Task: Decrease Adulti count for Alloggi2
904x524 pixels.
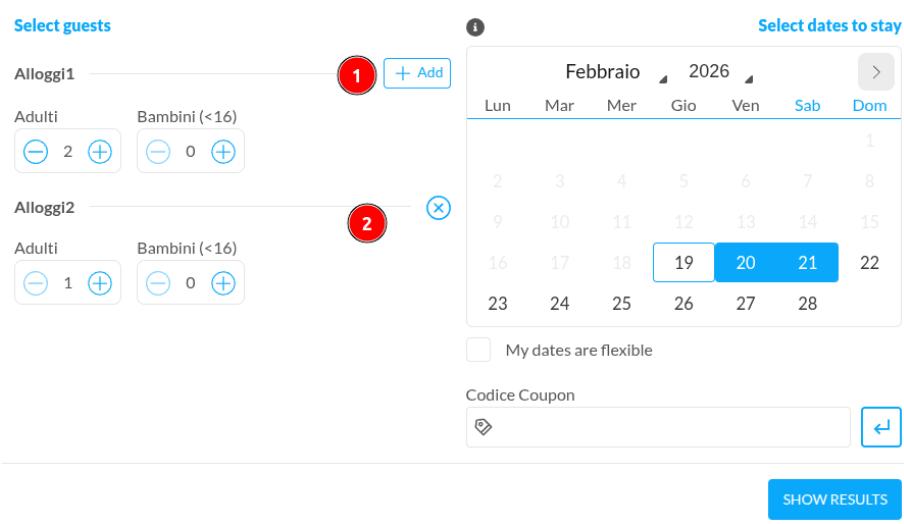Action: click(x=34, y=282)
